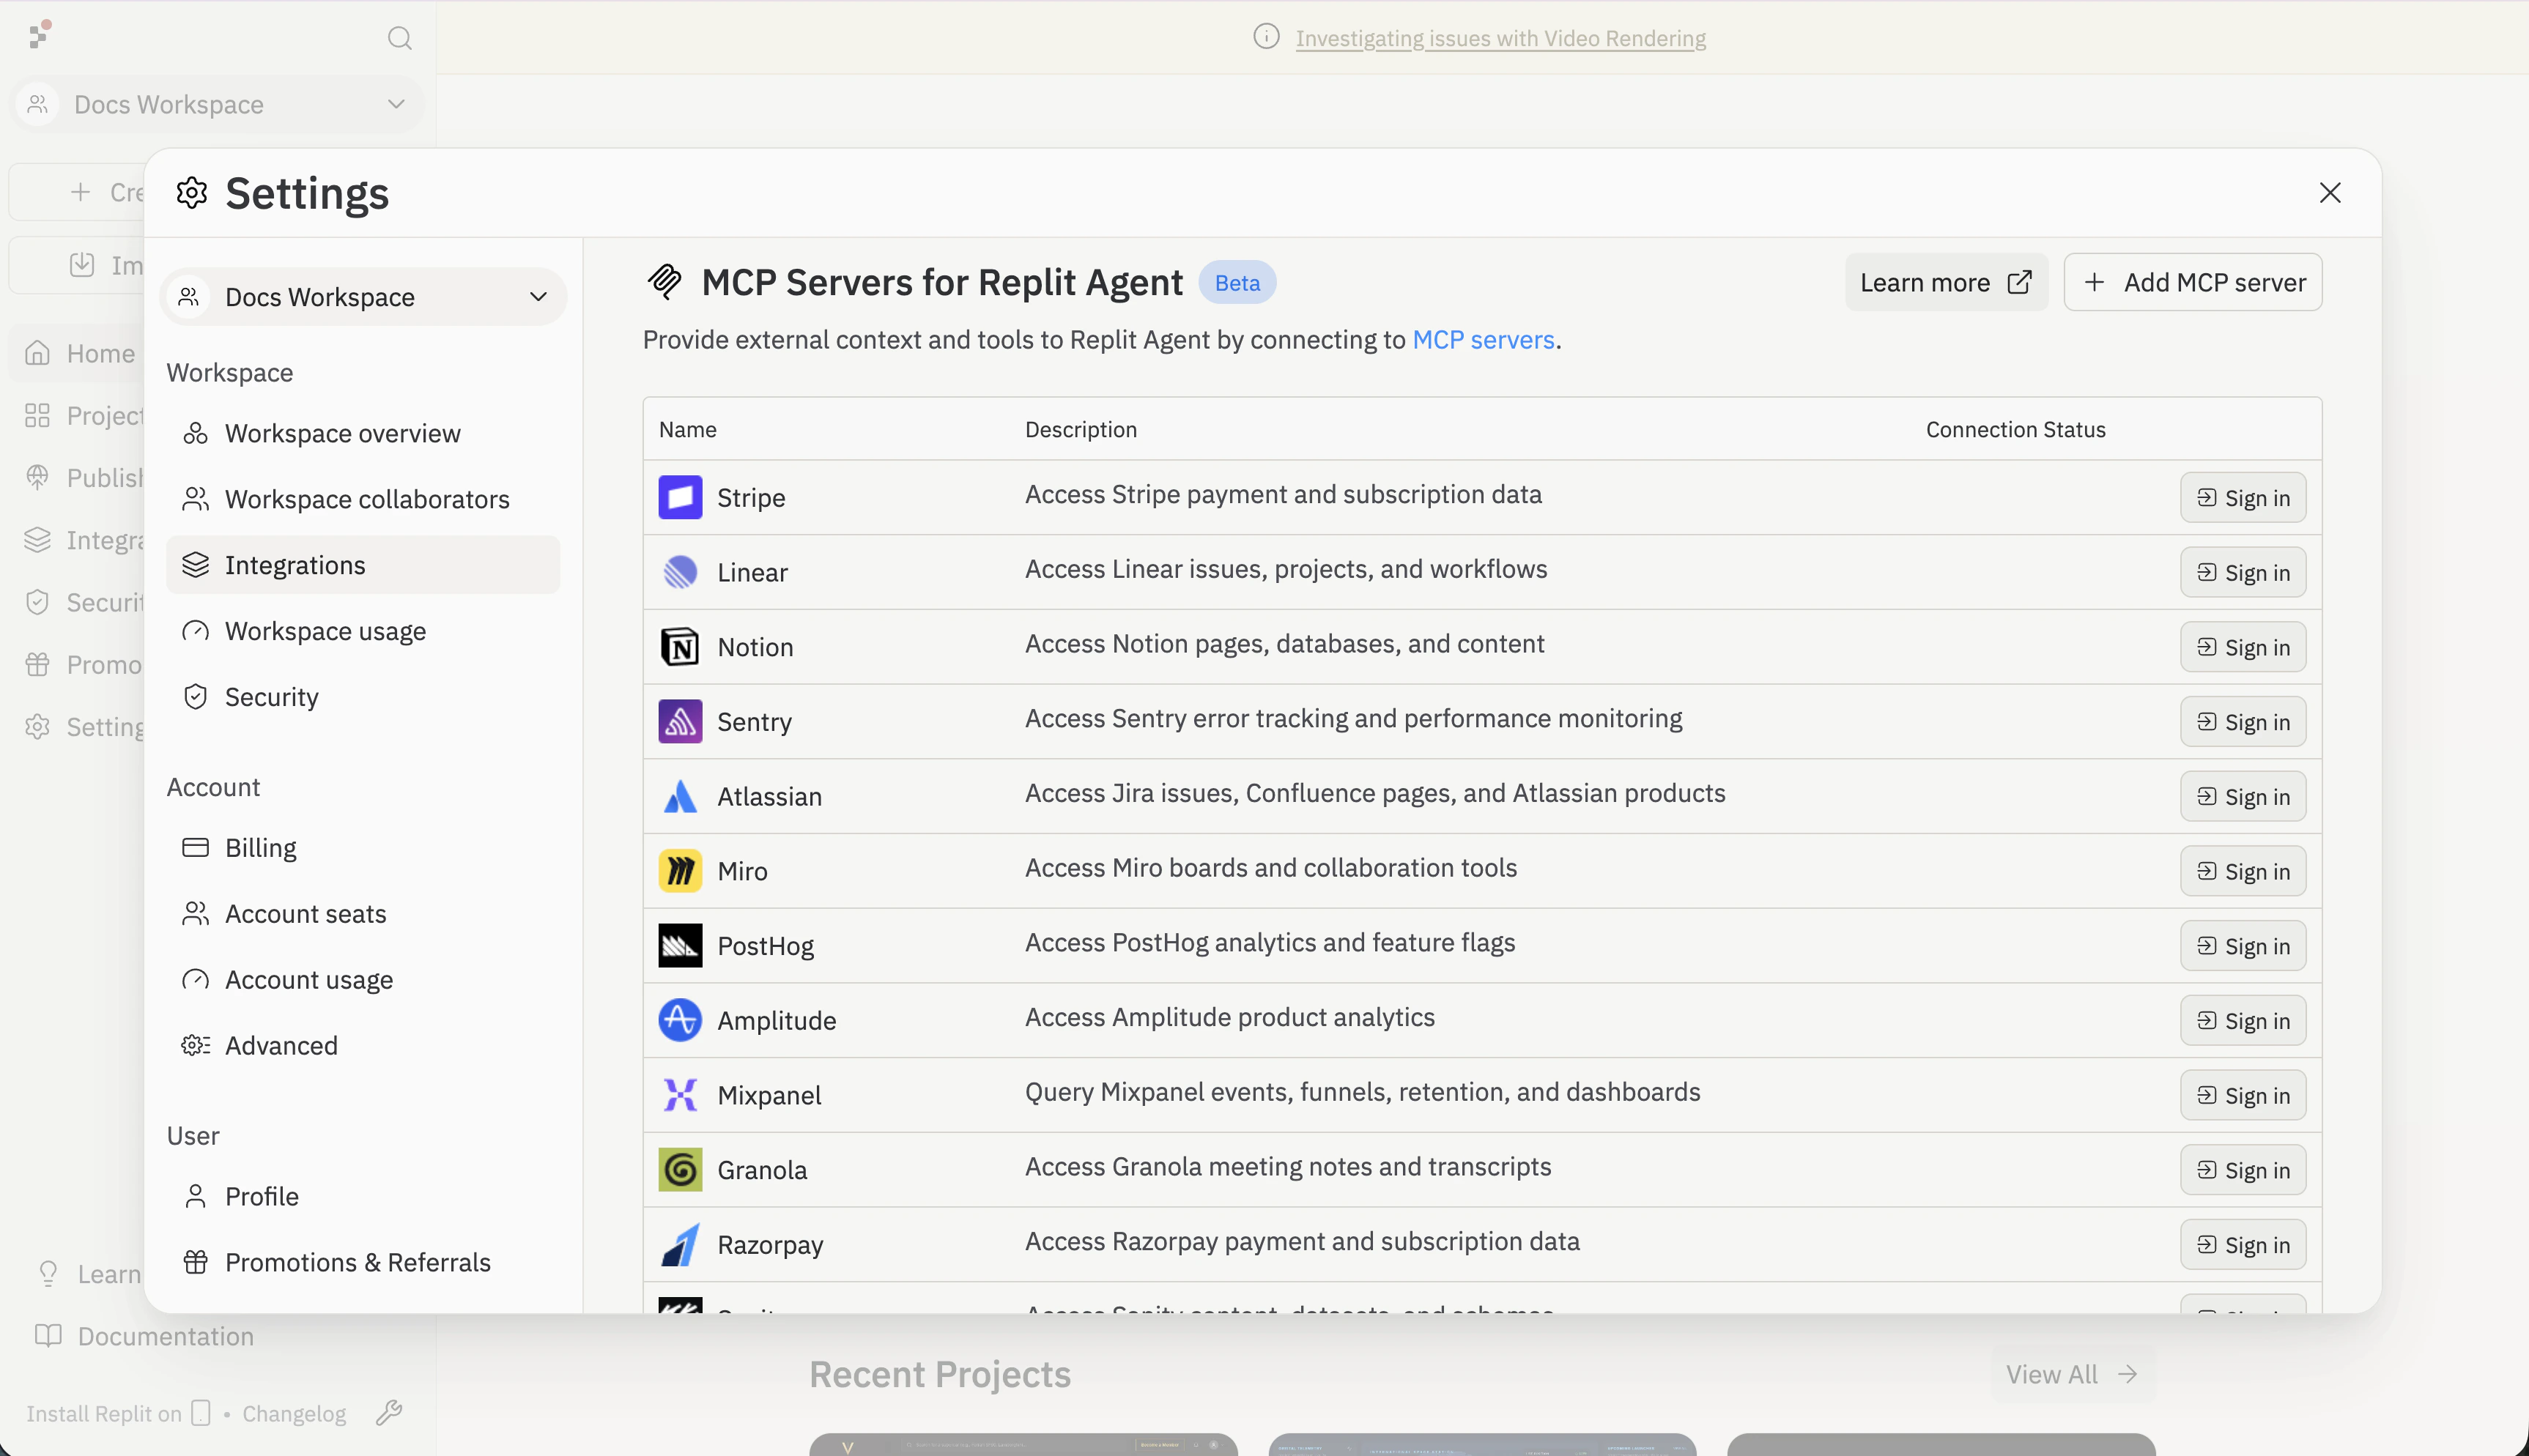Click the info icon in status banner
Viewport: 2529px width, 1456px height.
click(1266, 37)
